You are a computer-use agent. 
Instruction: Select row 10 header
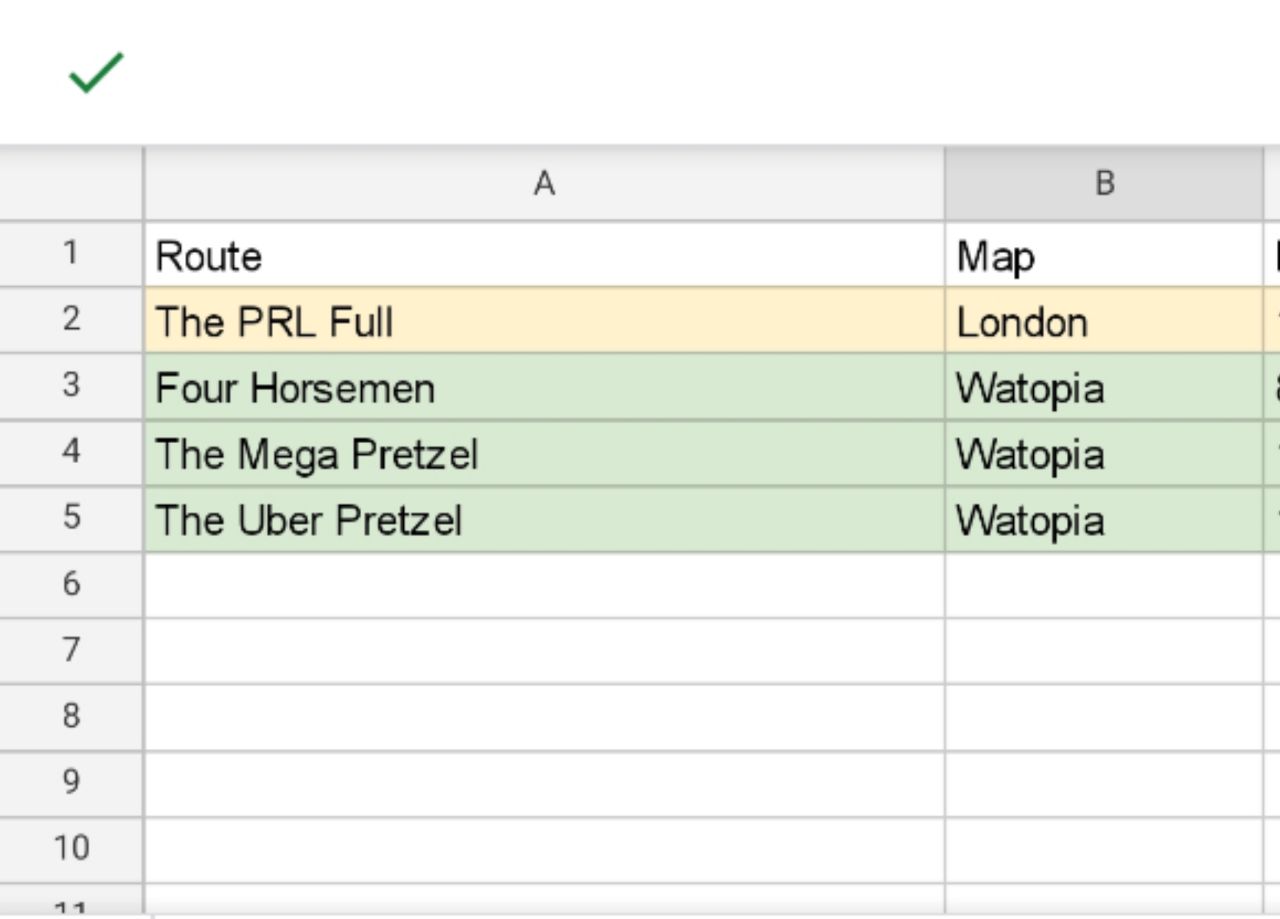coord(71,849)
